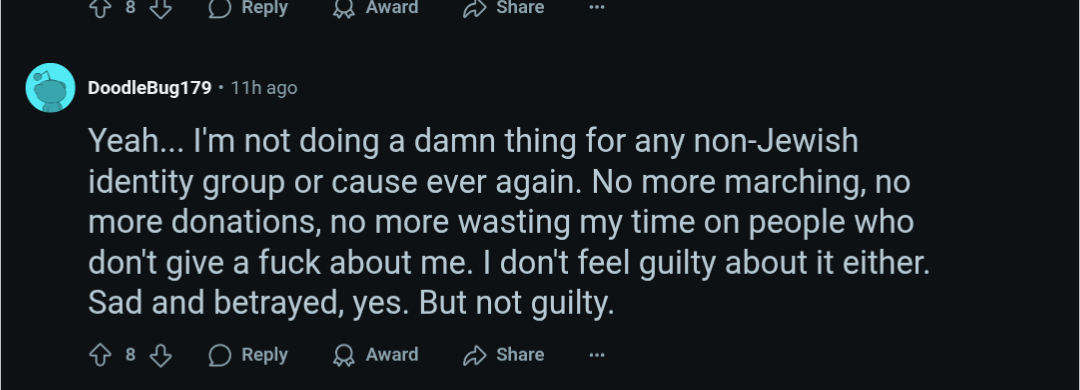The height and width of the screenshot is (390, 1080).
Task: Click the comment text starting "Yeah... I'm not"
Action: [509, 222]
